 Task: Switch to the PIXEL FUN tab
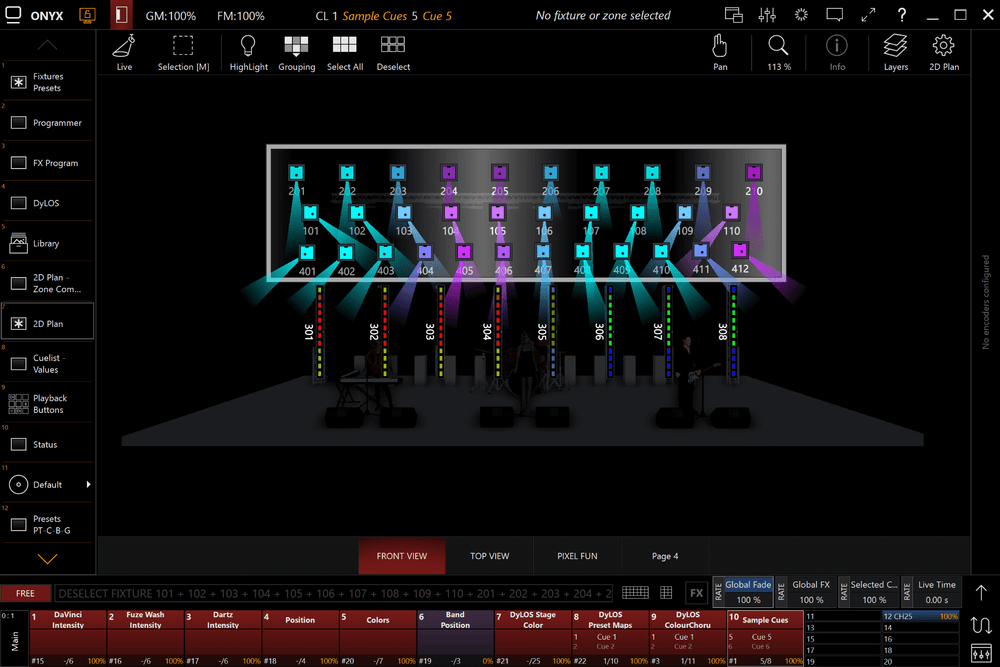point(577,556)
